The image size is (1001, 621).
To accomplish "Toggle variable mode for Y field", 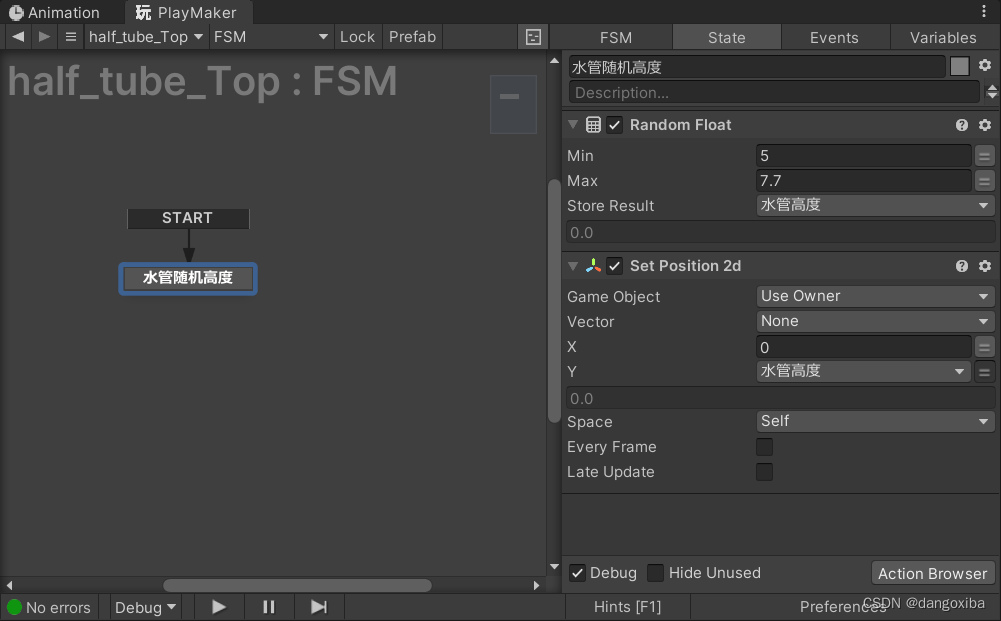I will click(984, 371).
